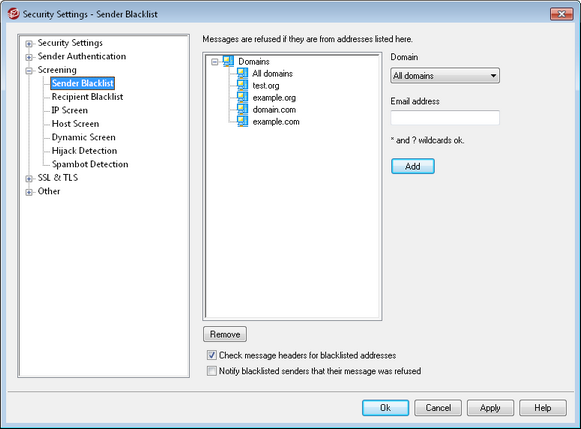Click the test.org domain icon
Image resolution: width=581 pixels, height=429 pixels.
click(242, 85)
